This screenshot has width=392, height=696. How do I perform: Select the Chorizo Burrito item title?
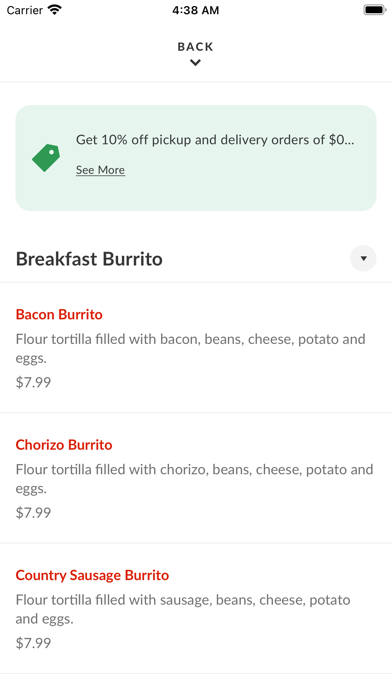[x=64, y=445]
